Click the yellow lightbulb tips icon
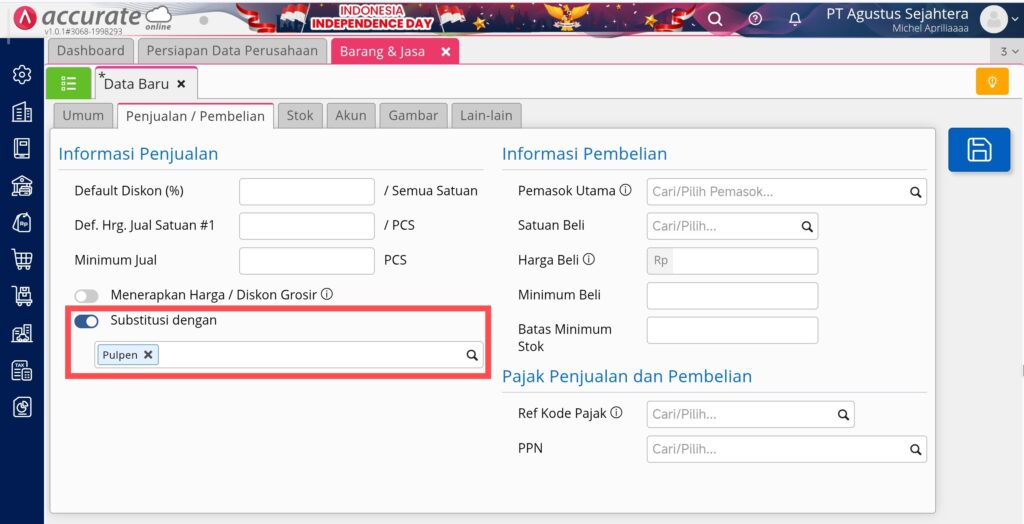The height and width of the screenshot is (524, 1024). click(991, 82)
